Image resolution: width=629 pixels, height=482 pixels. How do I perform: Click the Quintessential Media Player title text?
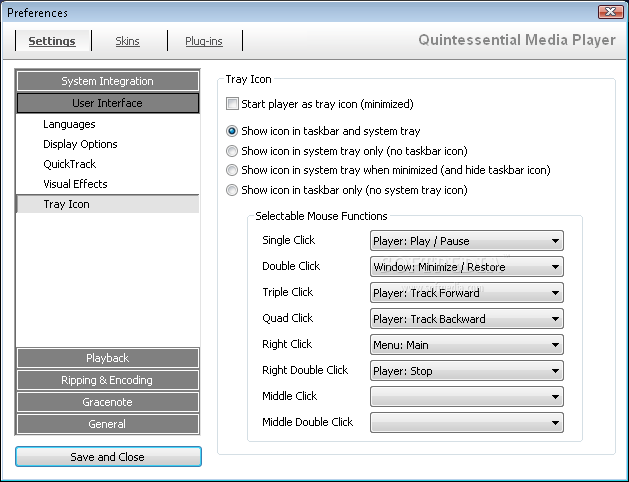(x=517, y=40)
